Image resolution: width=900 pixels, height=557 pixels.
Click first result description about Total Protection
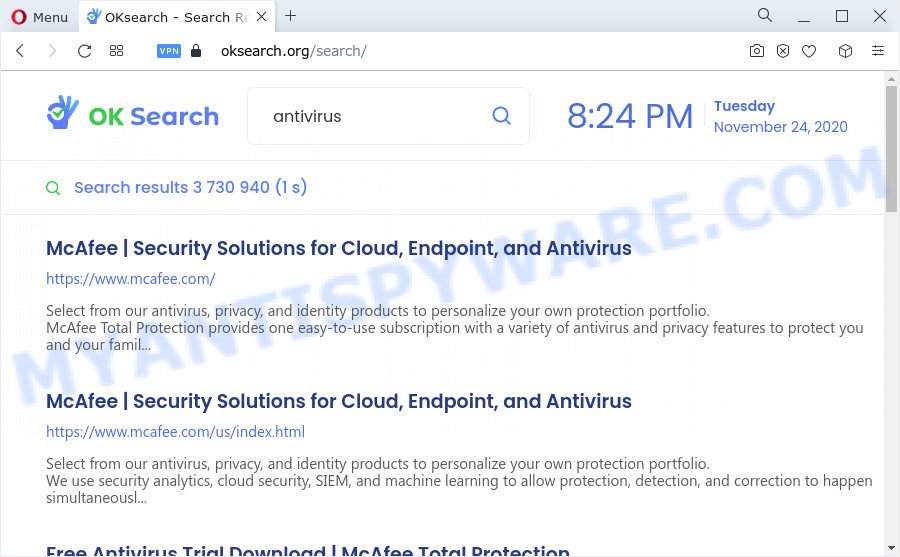tap(455, 328)
